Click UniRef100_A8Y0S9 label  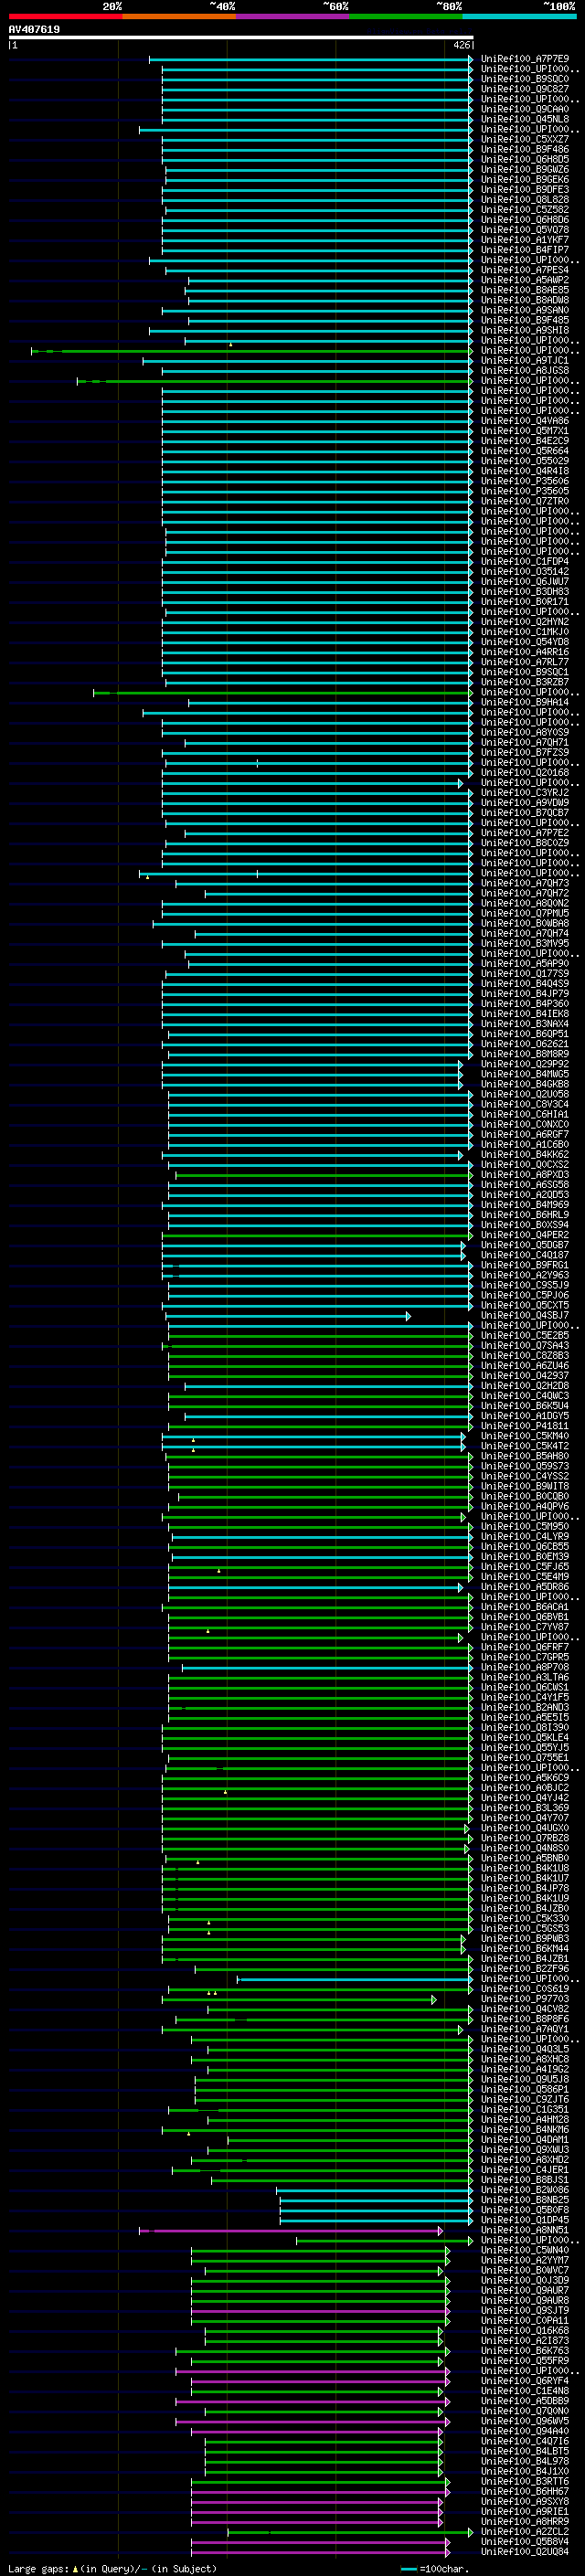(x=525, y=732)
